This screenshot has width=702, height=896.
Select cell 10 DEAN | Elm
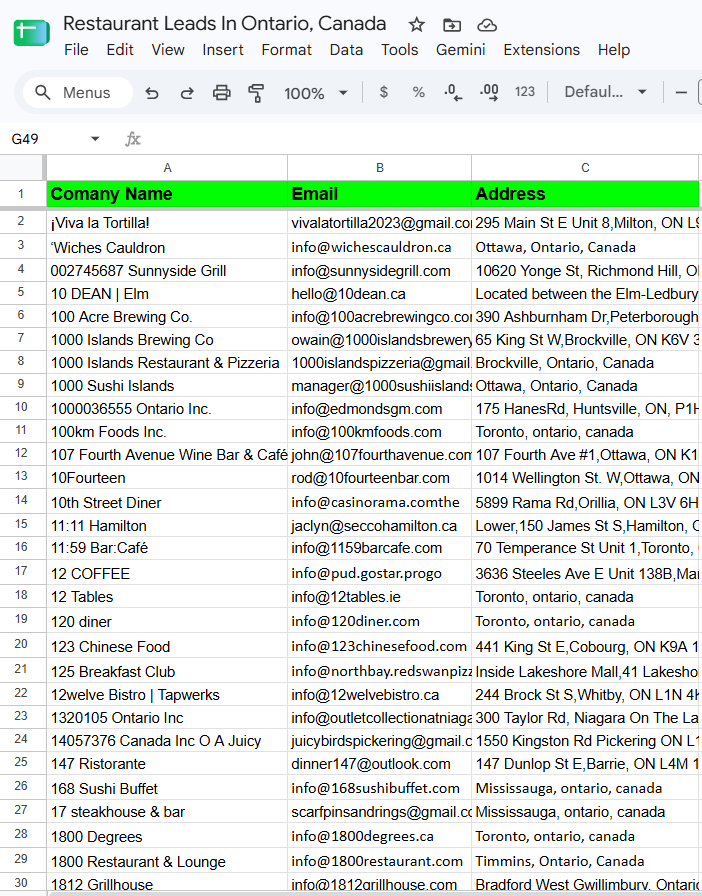coord(167,294)
